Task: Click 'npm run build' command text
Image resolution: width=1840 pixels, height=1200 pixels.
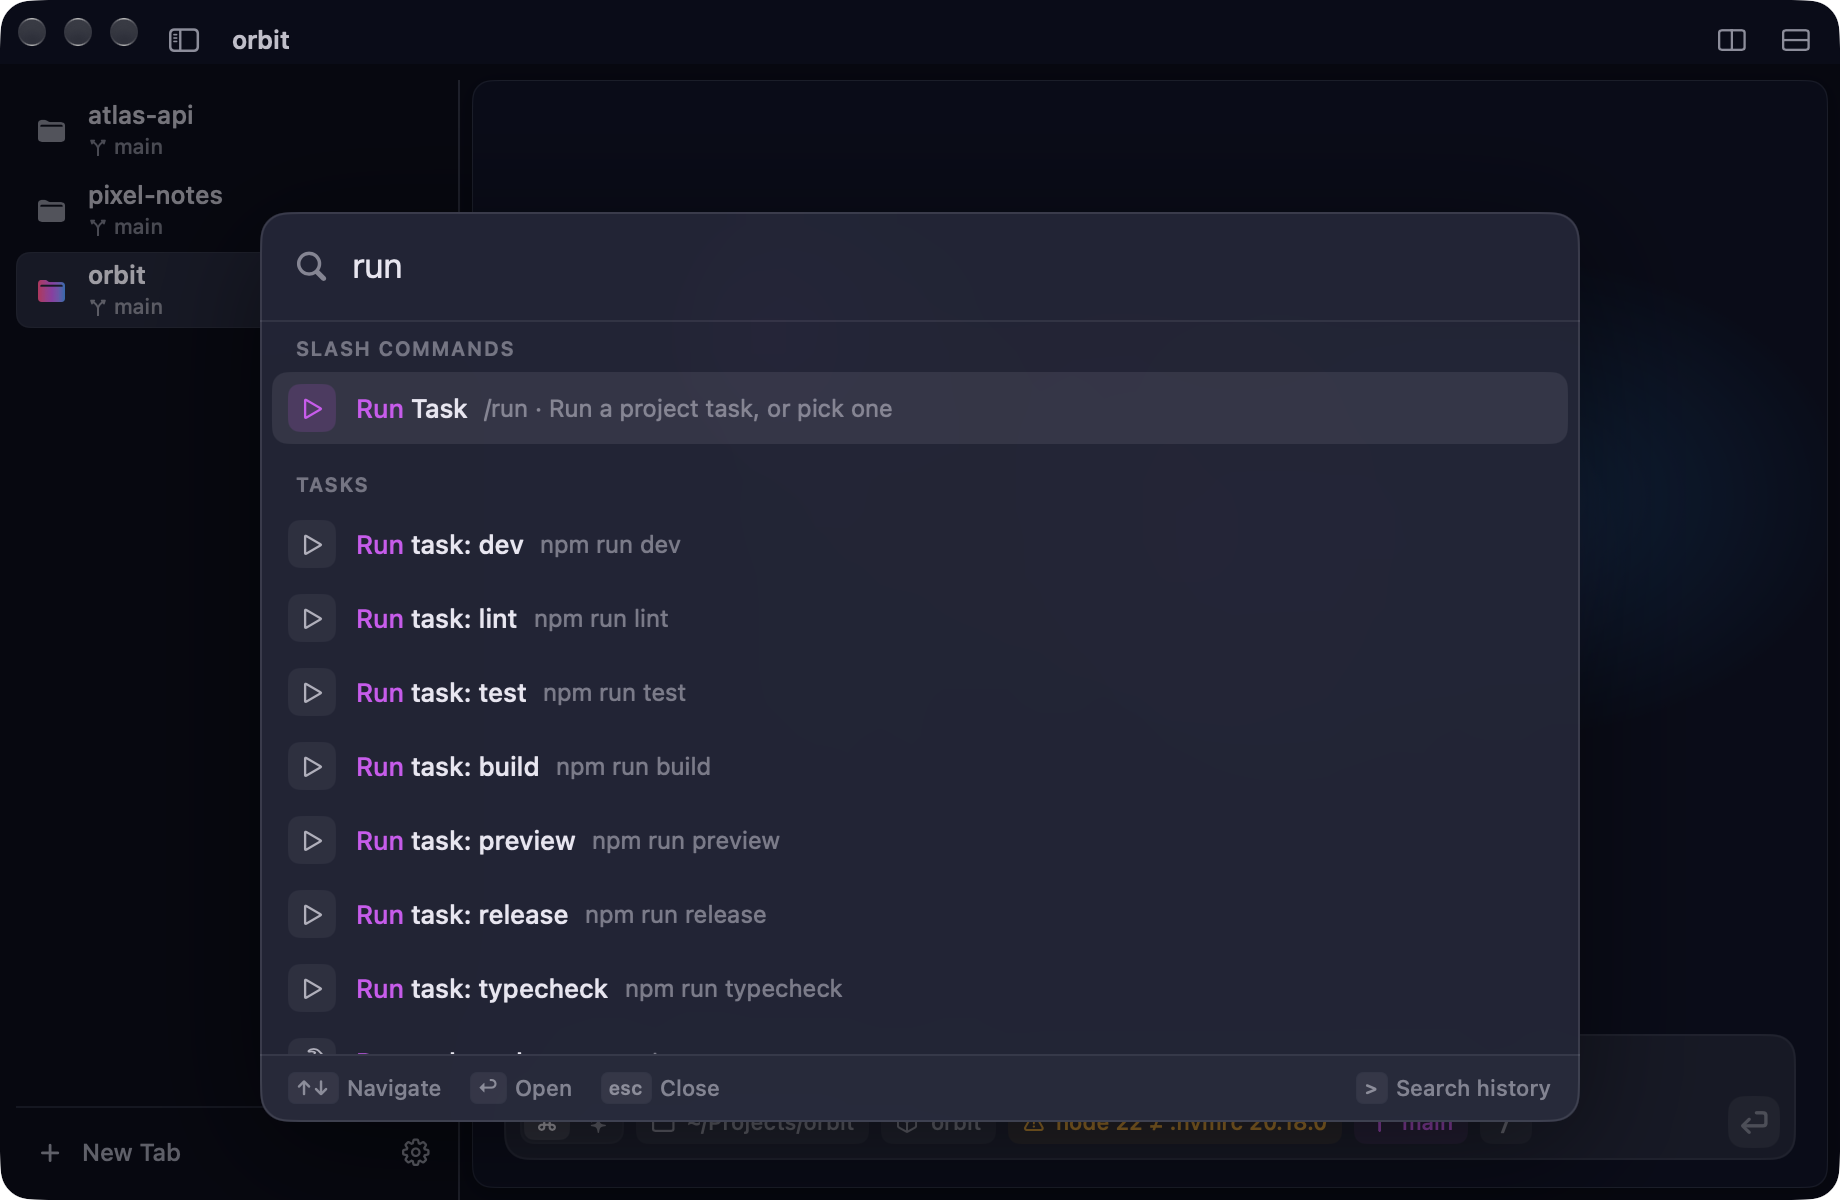Action: [633, 767]
